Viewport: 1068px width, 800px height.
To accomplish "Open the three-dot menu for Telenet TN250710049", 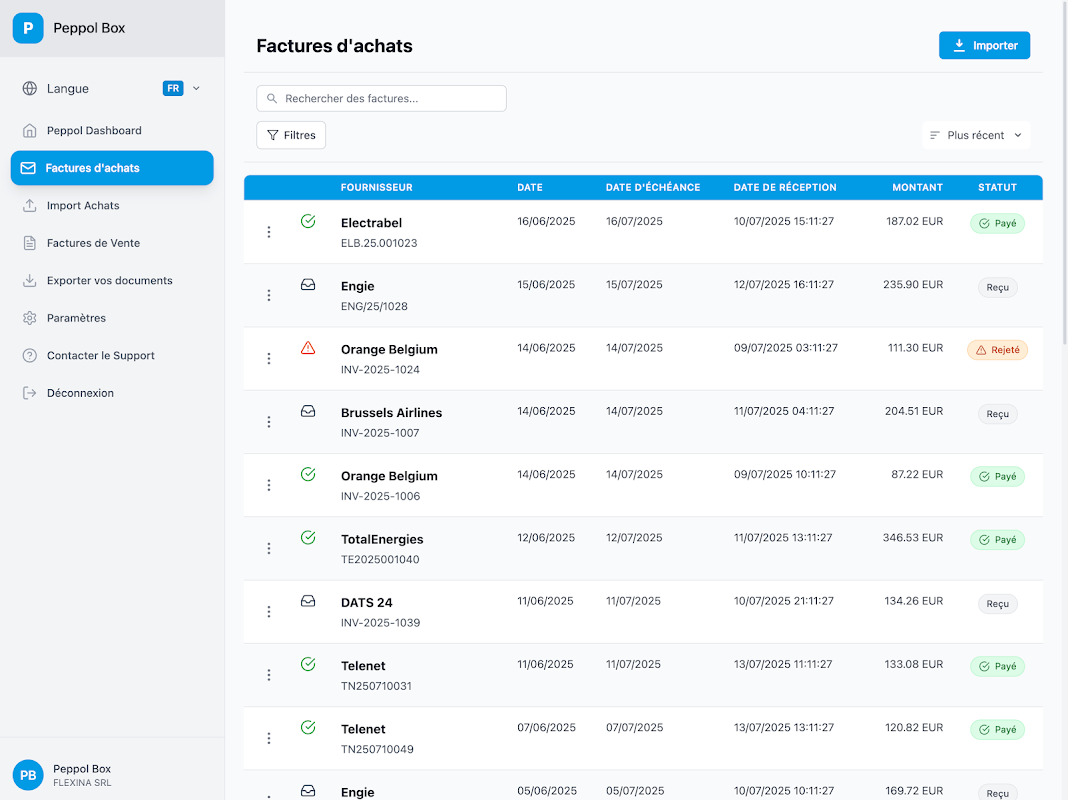I will coord(269,739).
